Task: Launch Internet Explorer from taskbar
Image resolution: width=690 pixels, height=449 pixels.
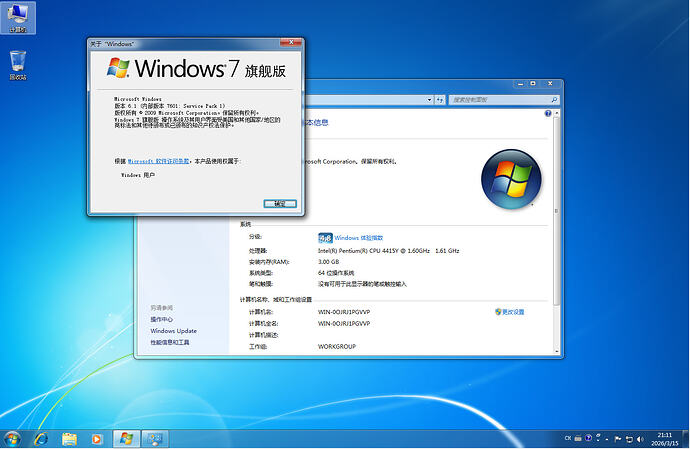Action: [41, 439]
